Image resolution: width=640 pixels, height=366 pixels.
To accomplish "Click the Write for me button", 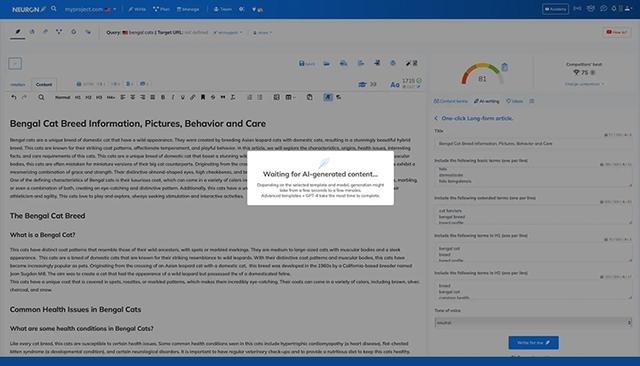I will 533,343.
